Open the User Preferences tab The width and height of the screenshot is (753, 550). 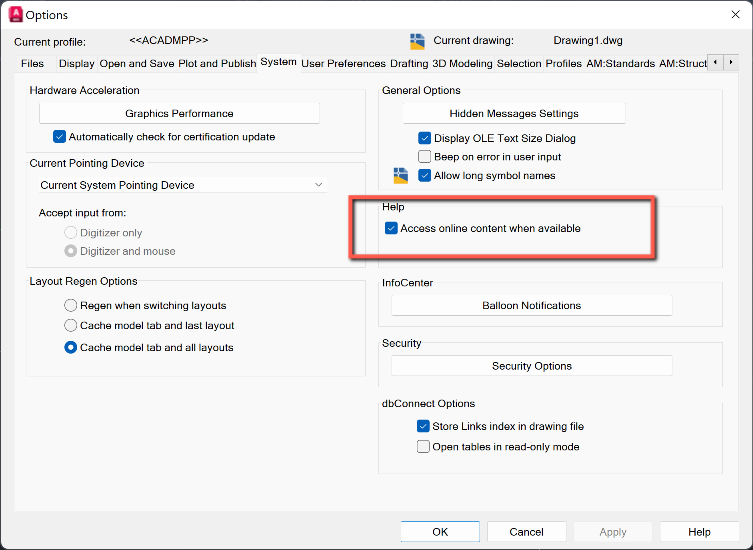(343, 64)
